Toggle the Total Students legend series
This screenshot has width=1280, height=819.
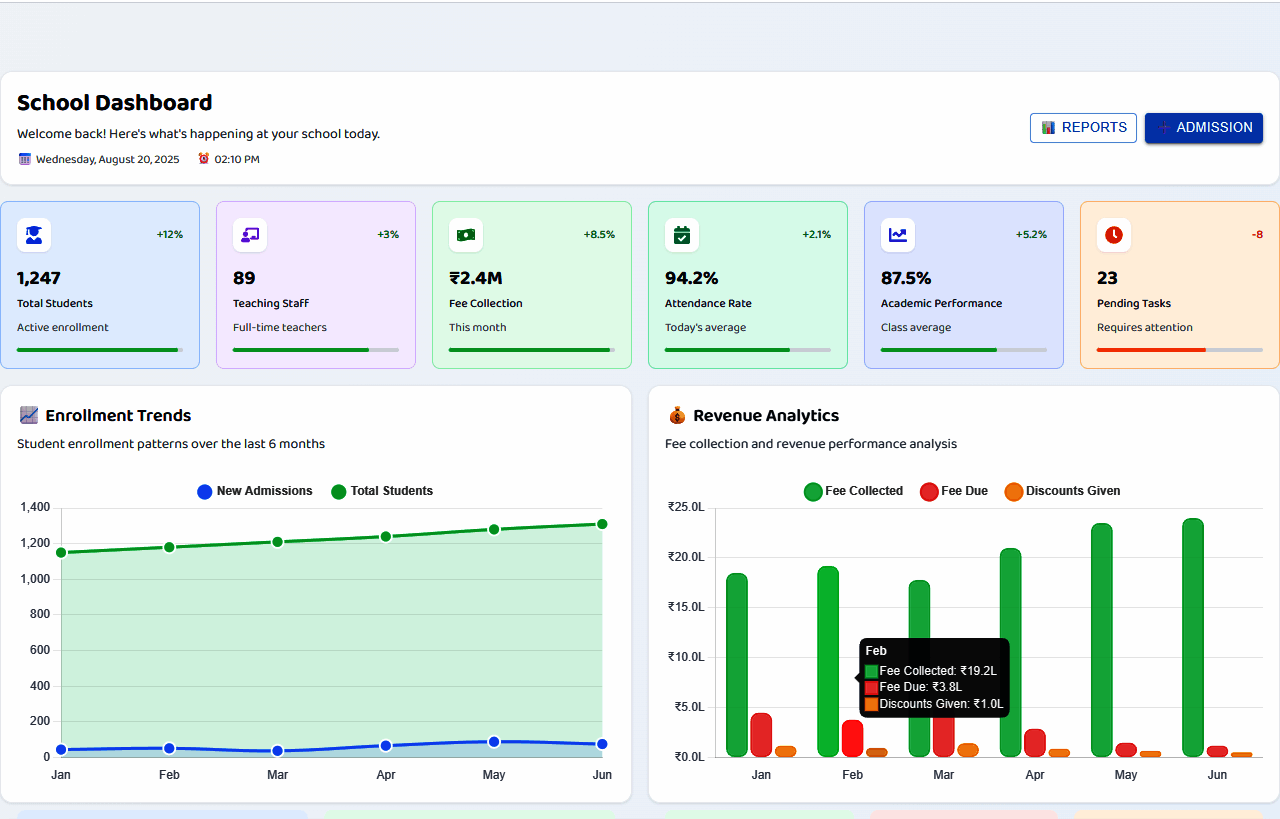(x=381, y=491)
